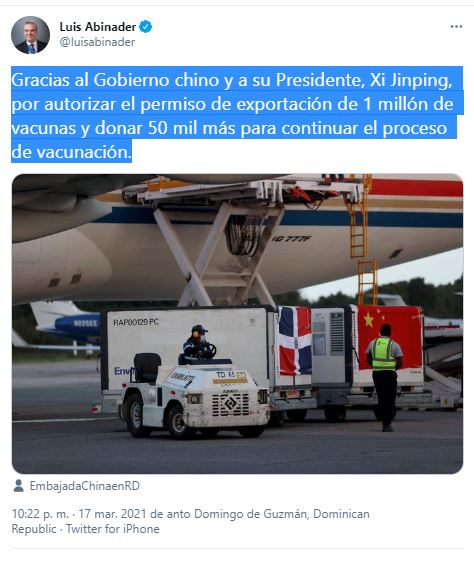
Task: Open the EmbajadaChinaenRD tagged account
Action: (85, 486)
